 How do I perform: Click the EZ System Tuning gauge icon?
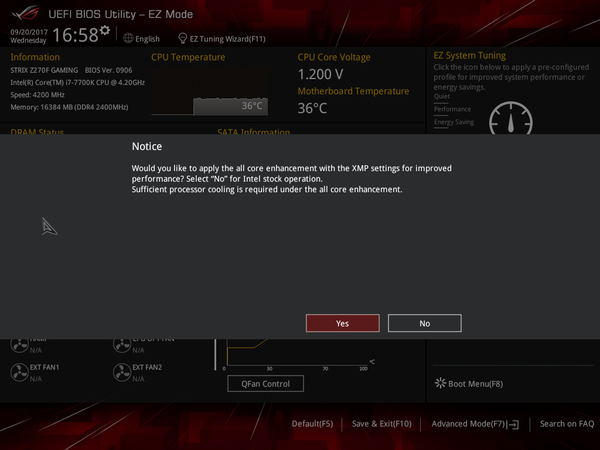click(510, 118)
